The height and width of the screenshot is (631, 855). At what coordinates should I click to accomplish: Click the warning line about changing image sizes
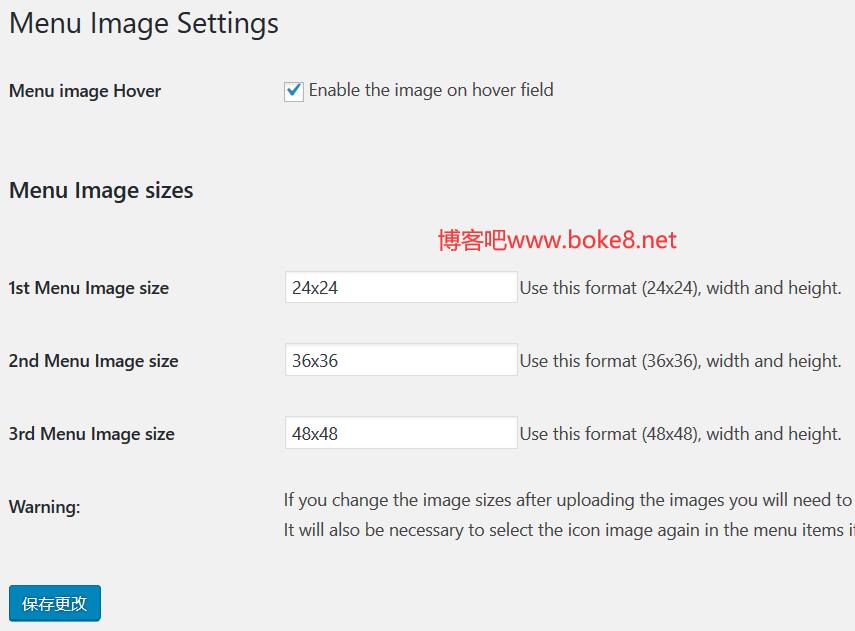coord(569,500)
